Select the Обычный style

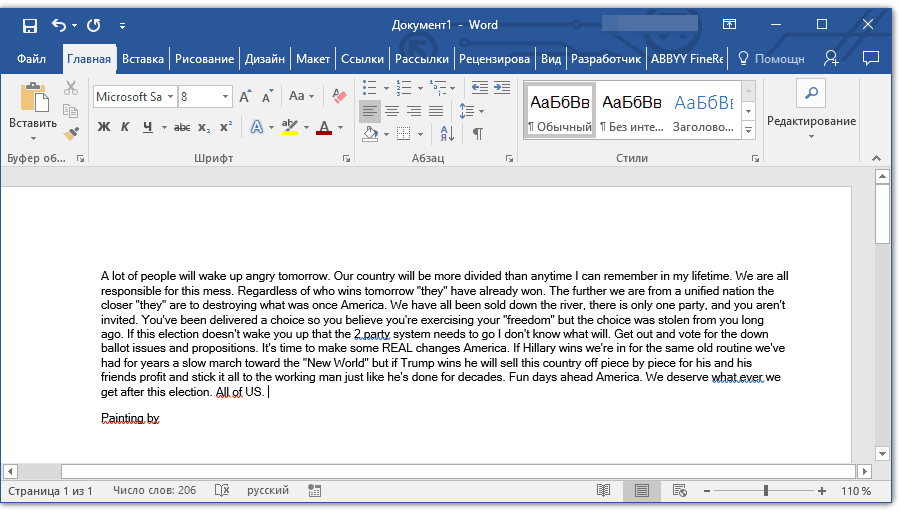pos(560,111)
